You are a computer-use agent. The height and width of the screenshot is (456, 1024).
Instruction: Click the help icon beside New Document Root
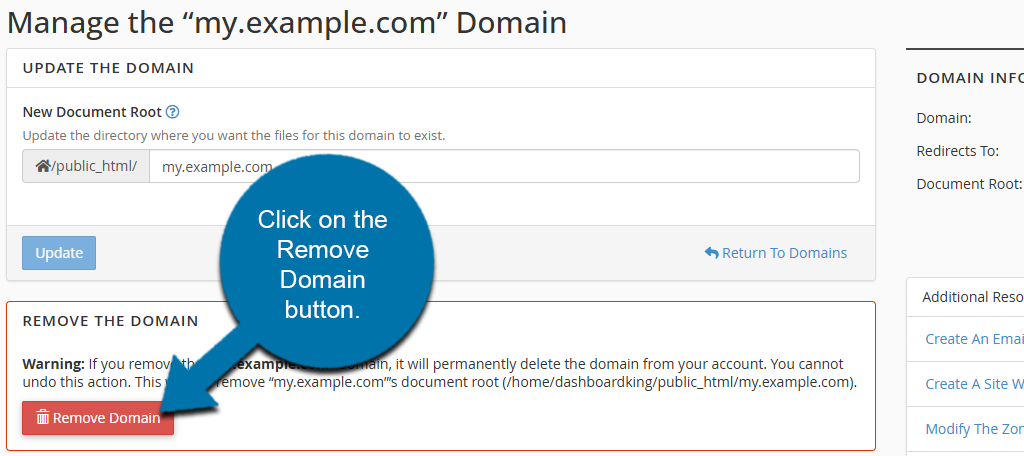(172, 112)
